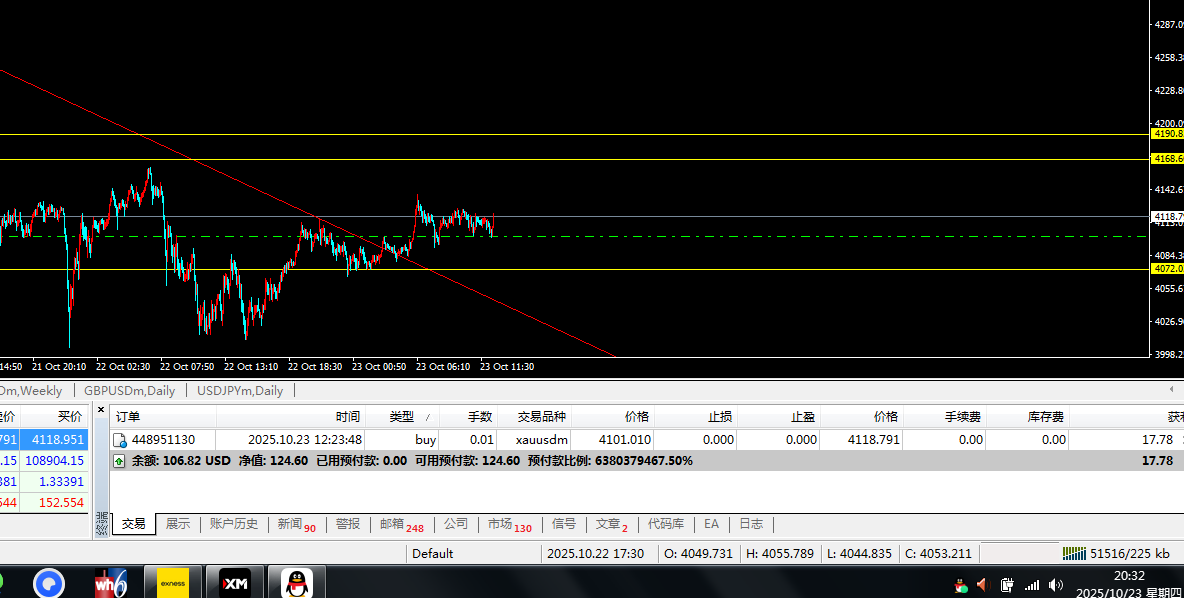Sort orders by the 时间 column header
Image resolution: width=1184 pixels, height=598 pixels.
347,417
